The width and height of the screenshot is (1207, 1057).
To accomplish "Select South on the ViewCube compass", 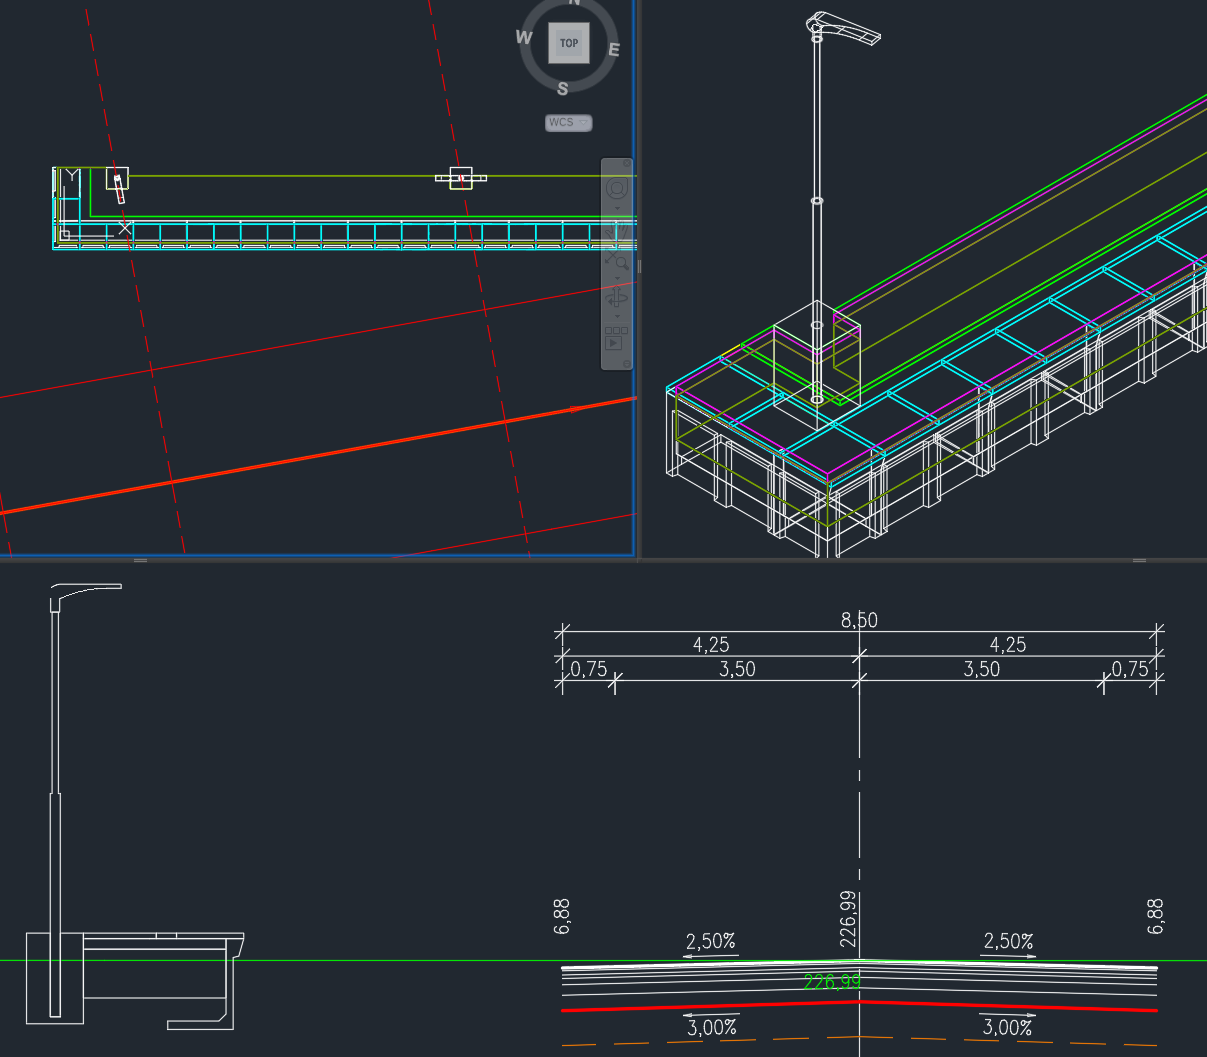I will point(562,89).
